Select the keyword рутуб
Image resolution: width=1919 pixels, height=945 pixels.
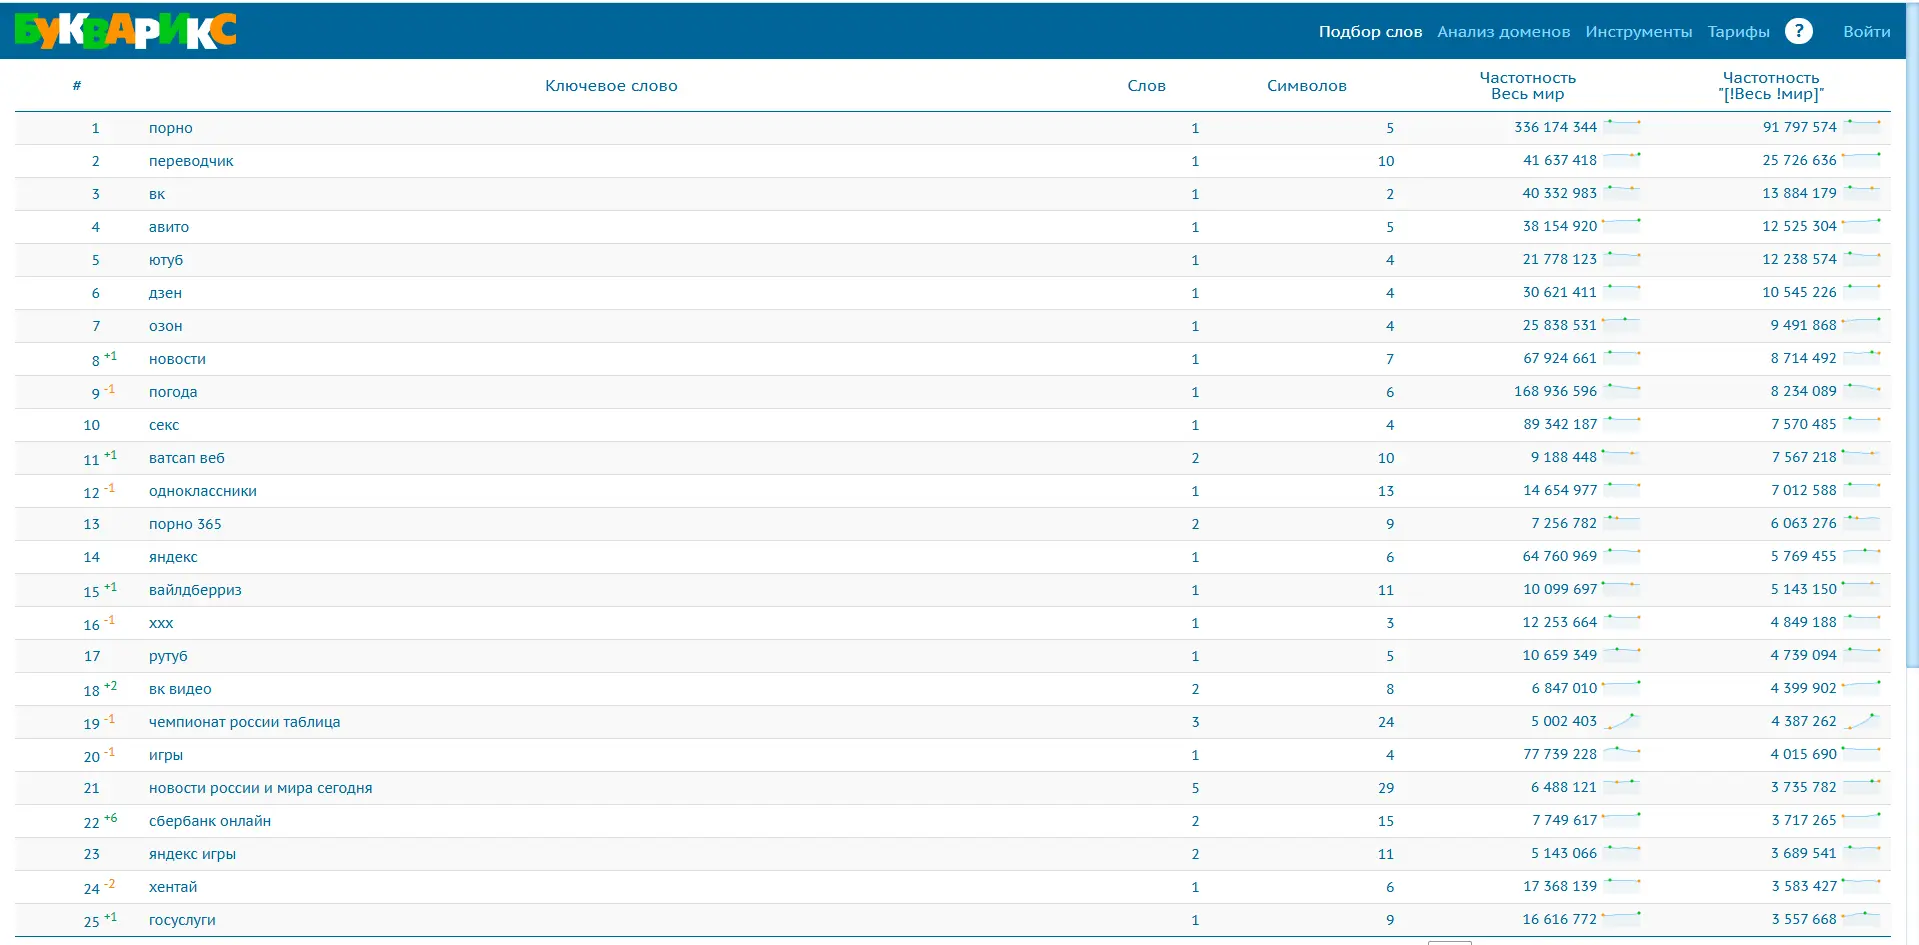coord(168,656)
